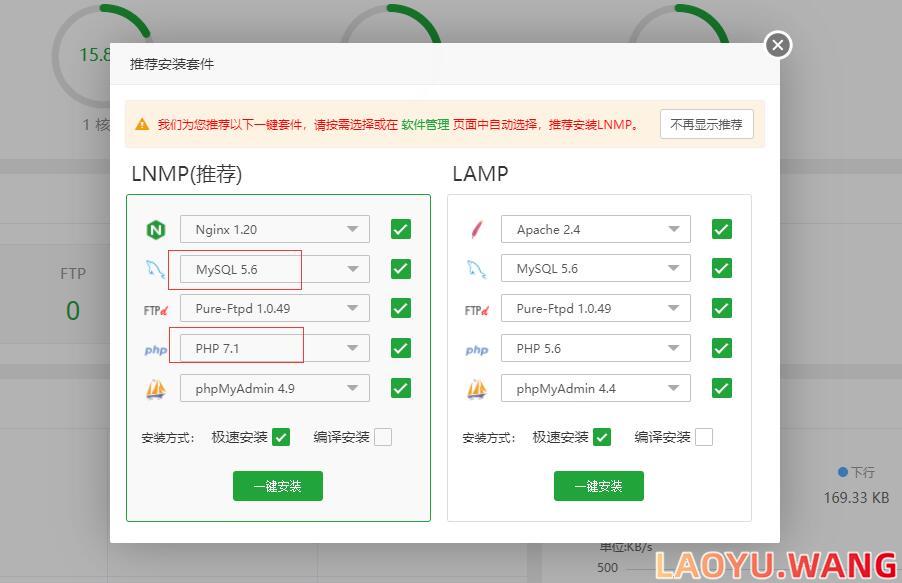This screenshot has width=902, height=583.
Task: Open the LAMP MySQL 5.6 version dropdown
Action: (596, 268)
